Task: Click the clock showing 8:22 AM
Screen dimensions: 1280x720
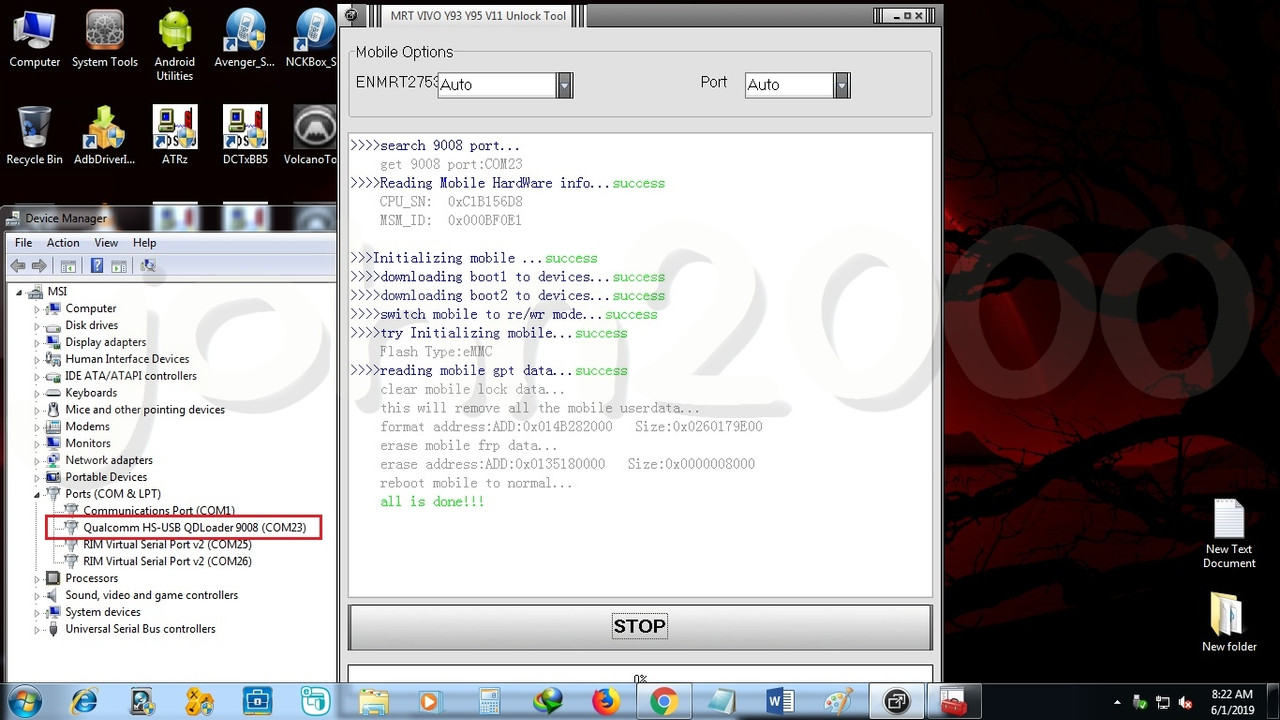Action: (x=1231, y=694)
